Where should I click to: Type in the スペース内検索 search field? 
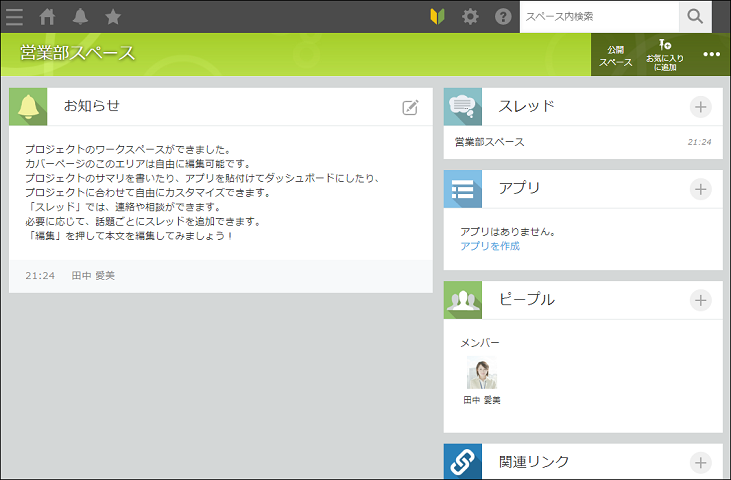click(598, 16)
